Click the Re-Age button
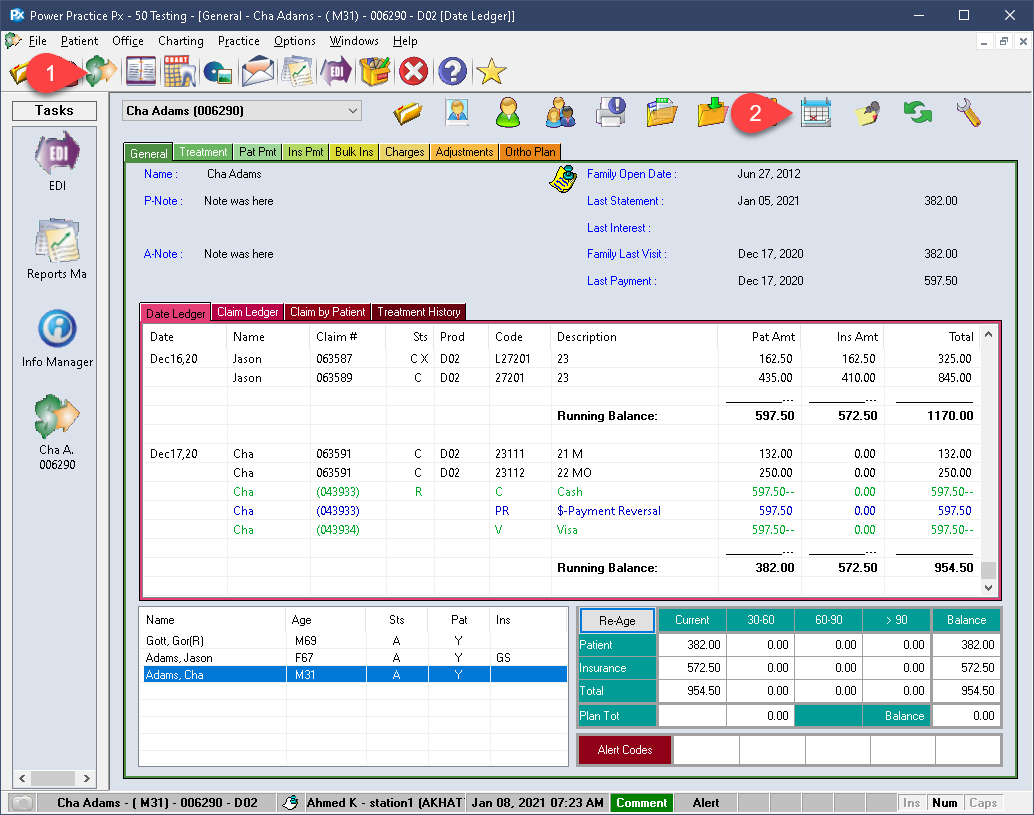Viewport: 1034px width, 815px height. [617, 620]
